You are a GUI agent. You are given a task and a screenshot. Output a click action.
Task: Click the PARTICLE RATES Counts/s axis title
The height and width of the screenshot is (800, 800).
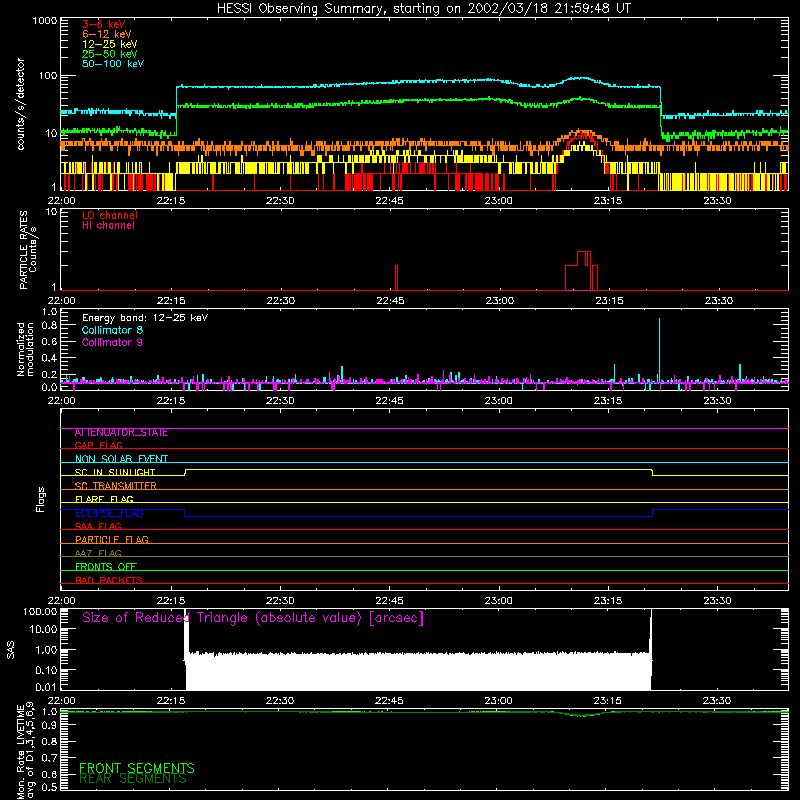(28, 250)
